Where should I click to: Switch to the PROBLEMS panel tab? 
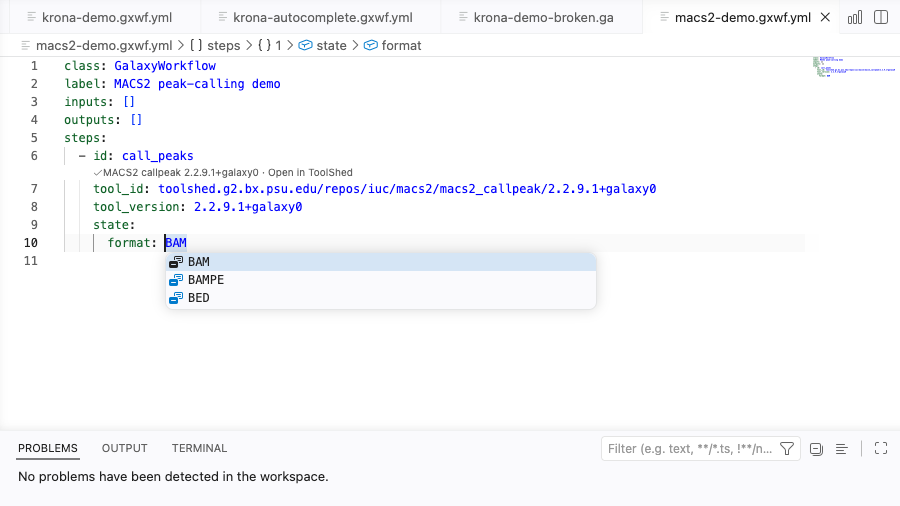click(48, 448)
